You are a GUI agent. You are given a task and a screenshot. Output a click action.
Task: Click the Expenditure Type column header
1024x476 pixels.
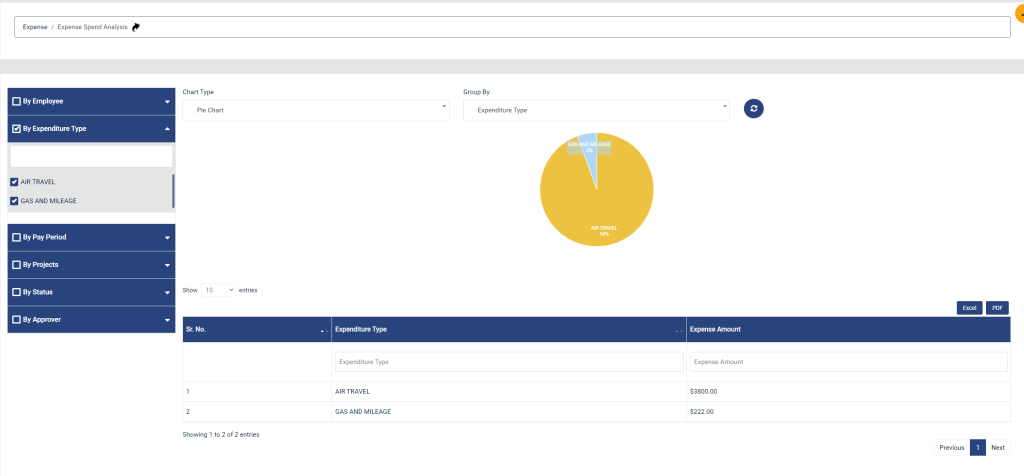click(x=509, y=330)
